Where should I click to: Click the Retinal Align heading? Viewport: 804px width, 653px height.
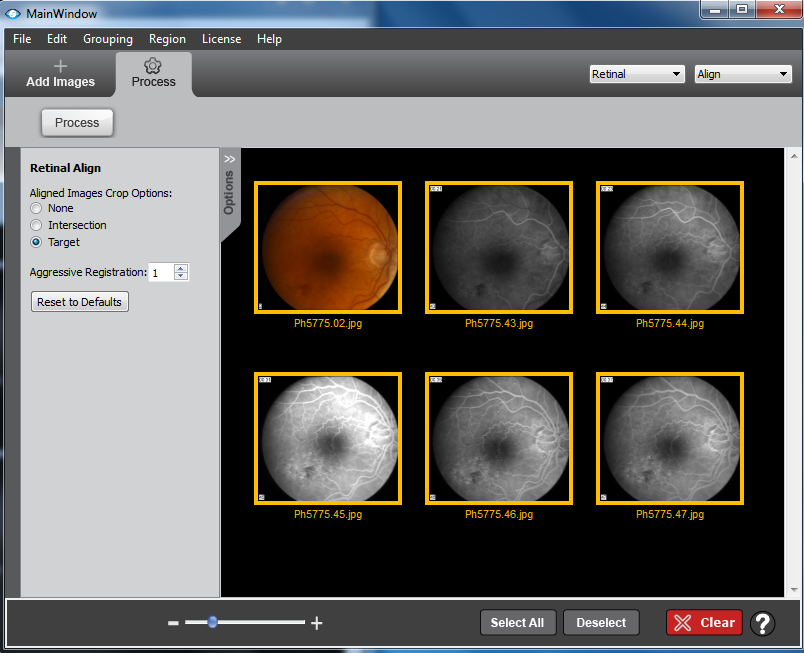(66, 168)
